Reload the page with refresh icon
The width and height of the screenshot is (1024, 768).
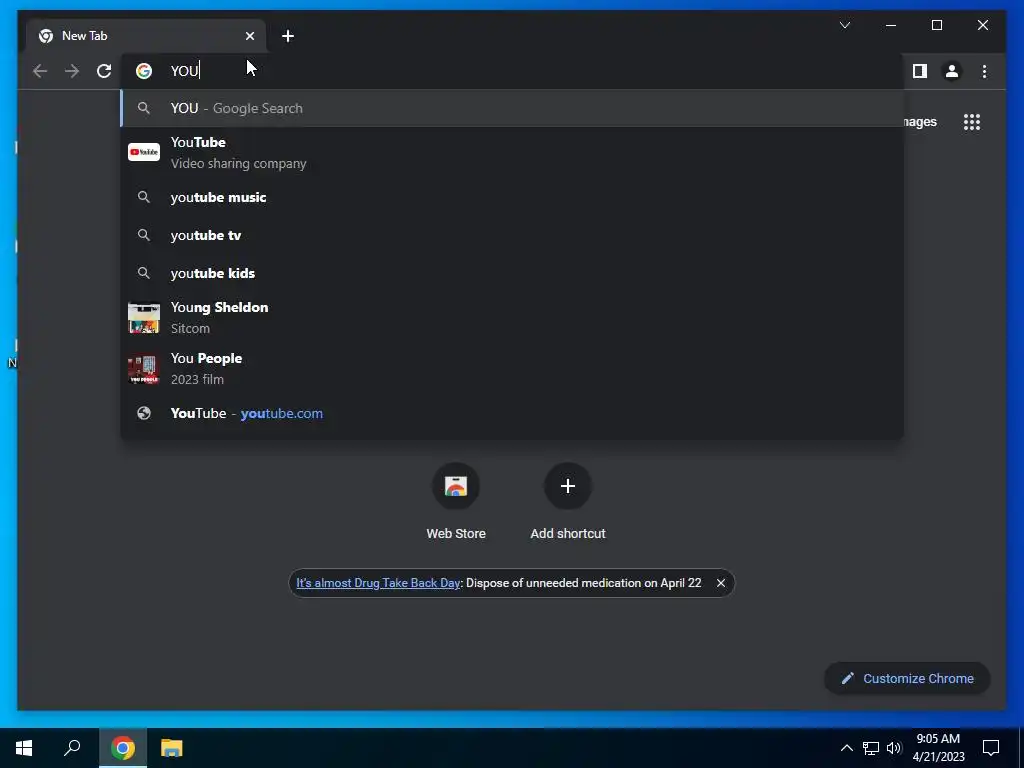(x=104, y=71)
